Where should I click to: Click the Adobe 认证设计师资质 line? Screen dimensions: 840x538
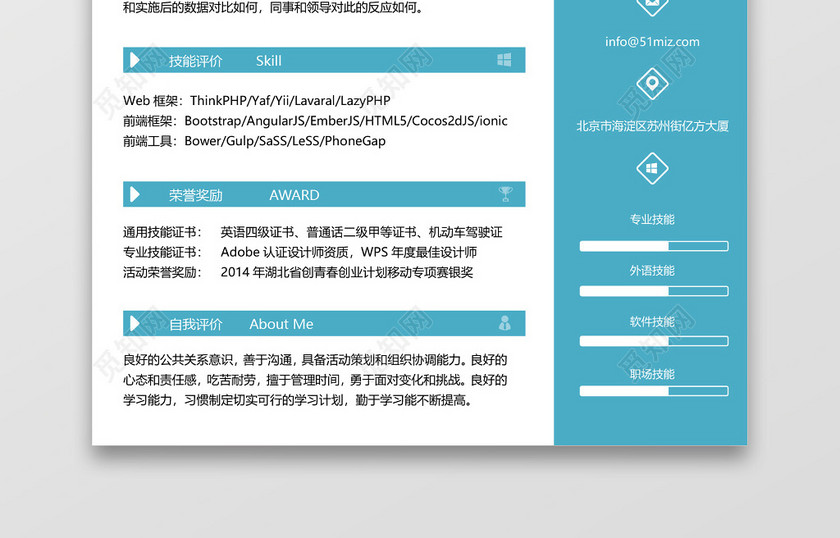click(x=349, y=252)
